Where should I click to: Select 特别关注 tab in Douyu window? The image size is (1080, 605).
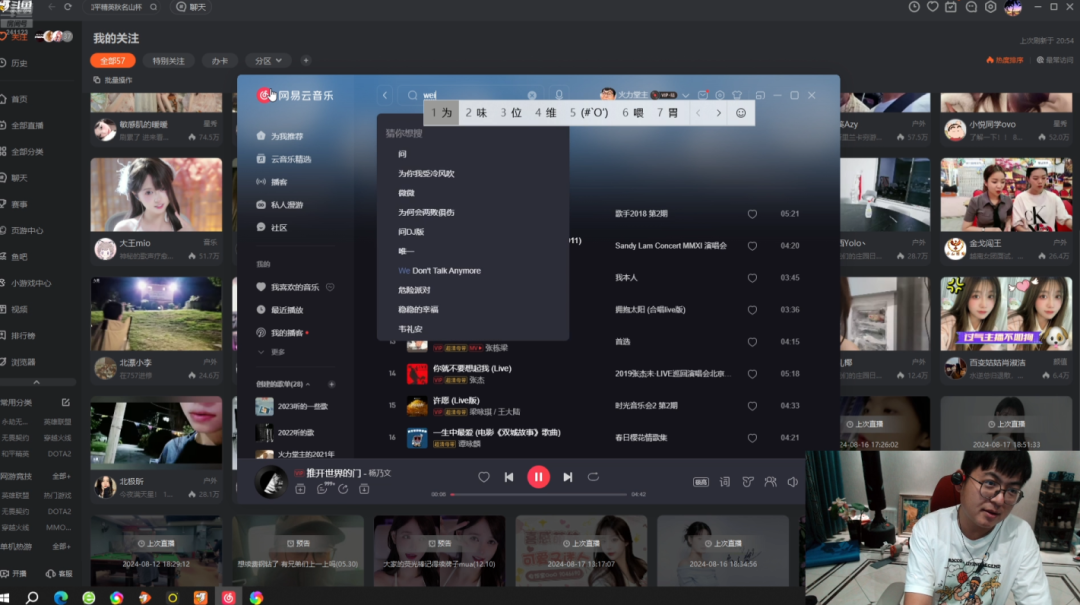click(168, 61)
